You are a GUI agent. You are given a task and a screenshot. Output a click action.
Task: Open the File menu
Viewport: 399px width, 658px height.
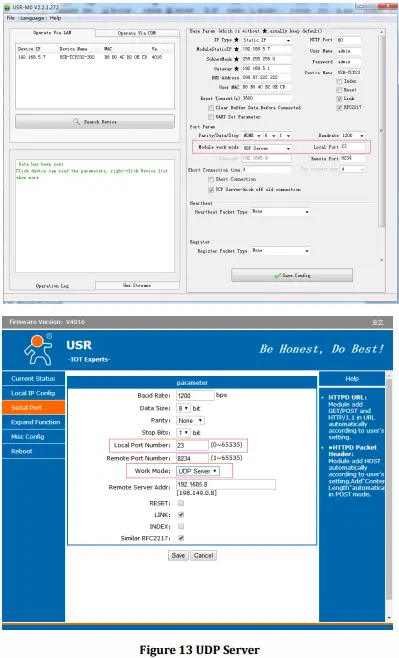pos(10,18)
